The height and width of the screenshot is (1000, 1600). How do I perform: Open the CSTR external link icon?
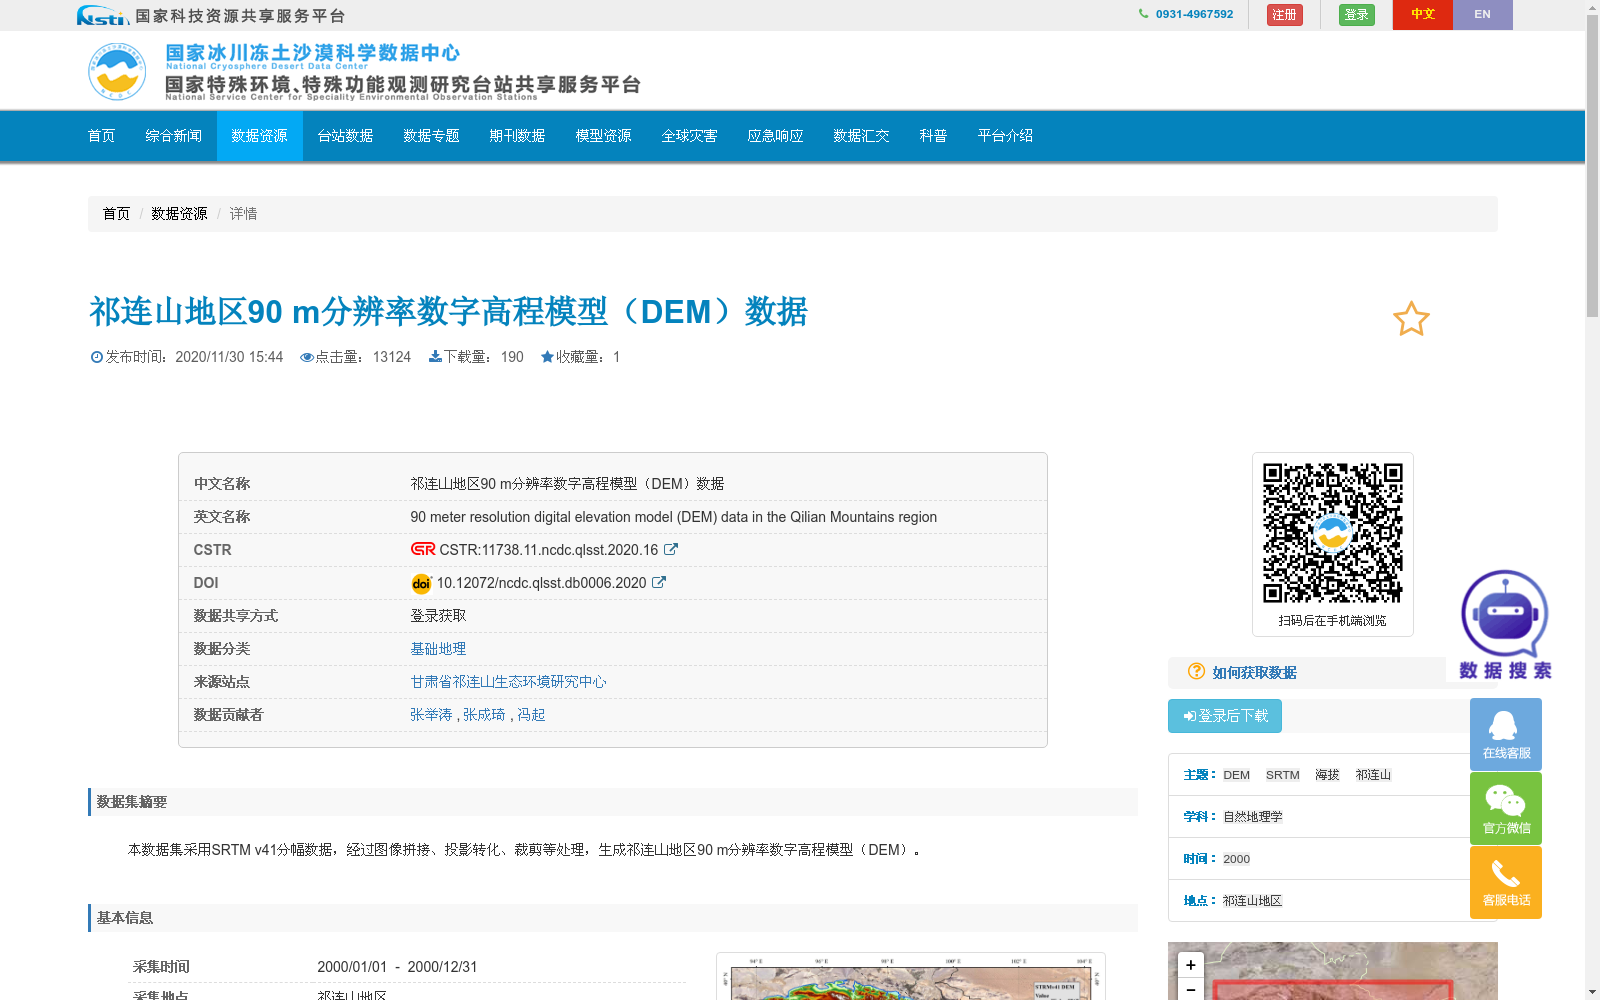(671, 549)
